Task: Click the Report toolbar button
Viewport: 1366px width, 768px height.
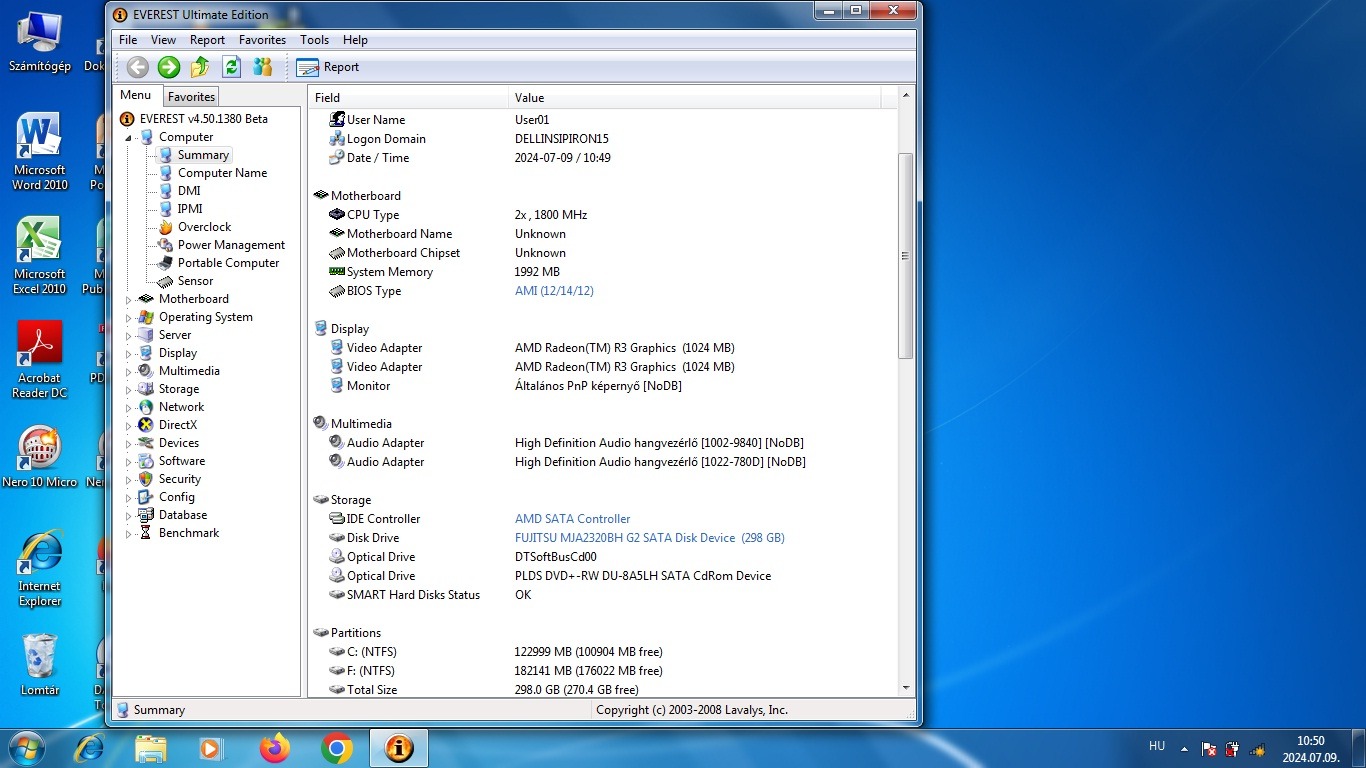Action: point(327,67)
